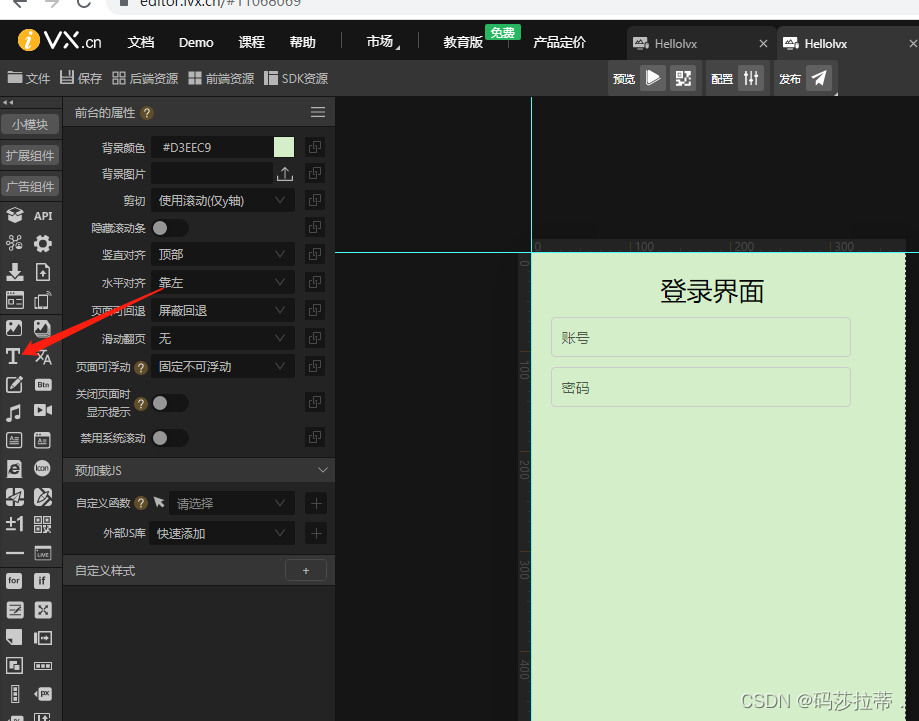The image size is (919, 721).
Task: Click the QR code preview icon
Action: tap(683, 77)
